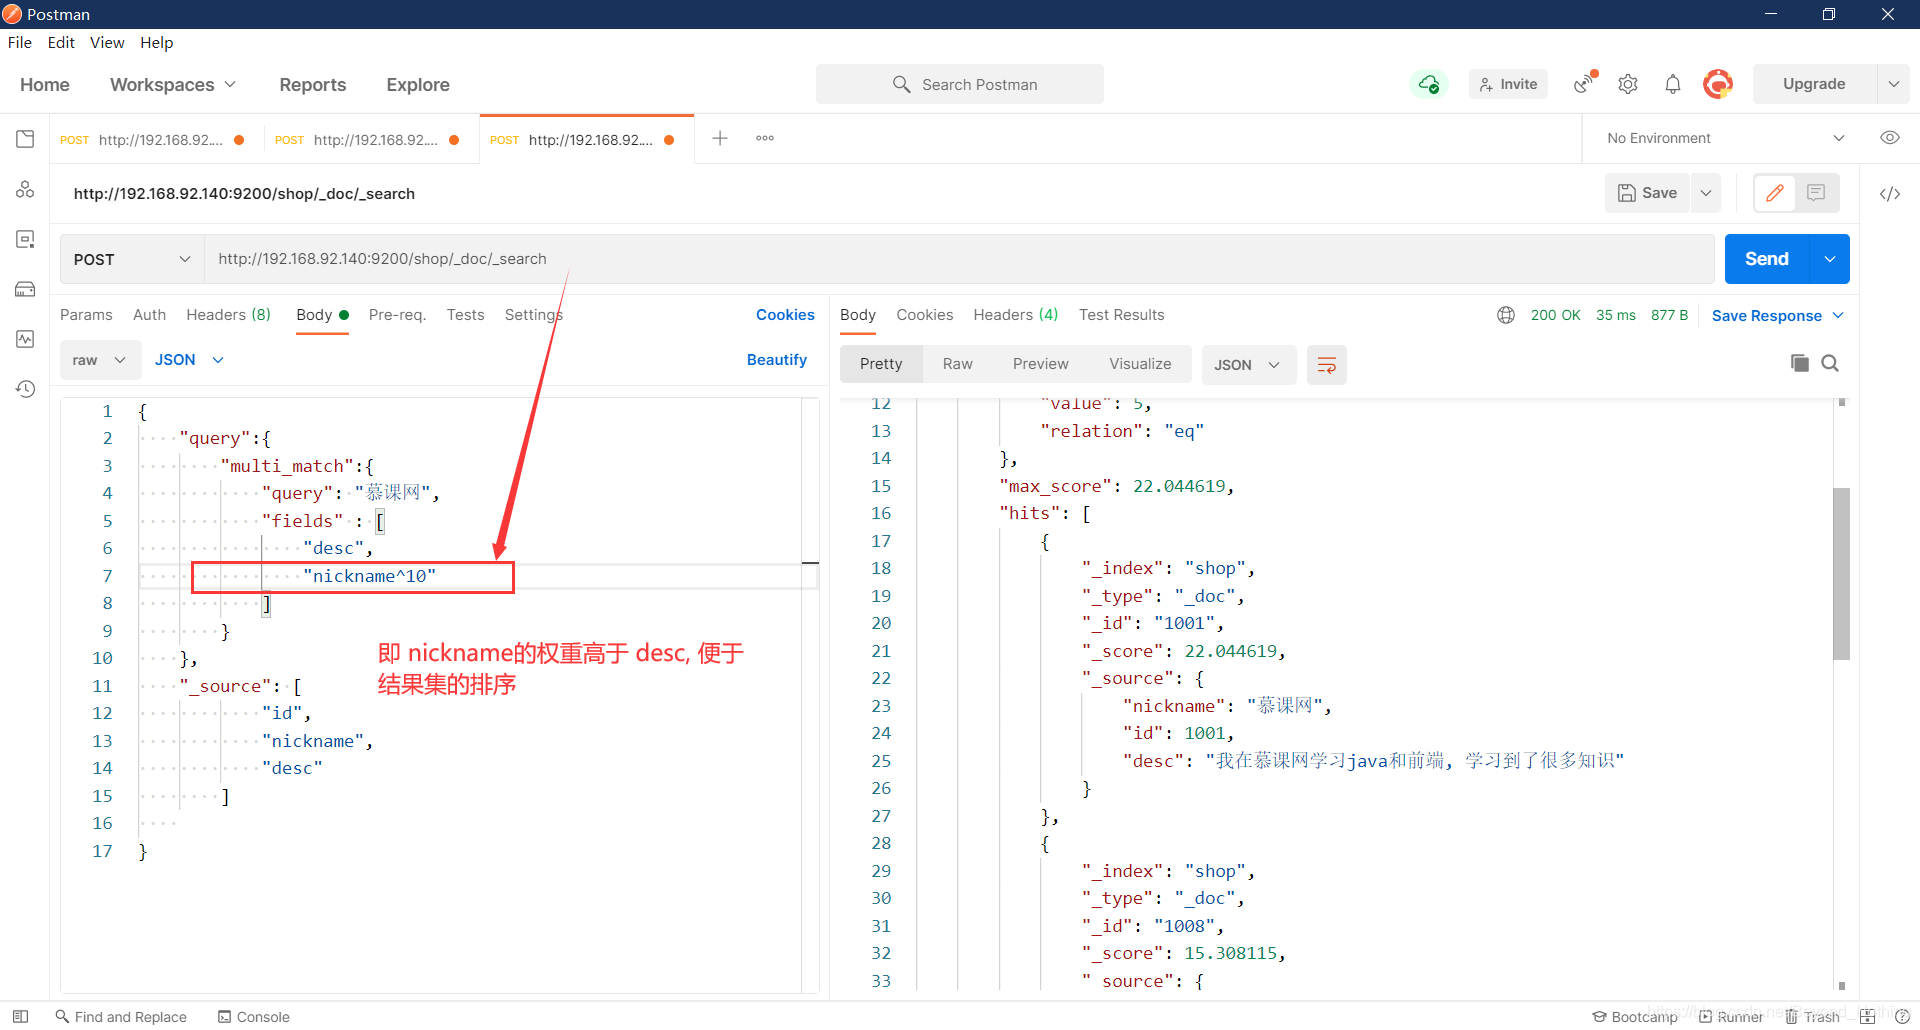This screenshot has width=1920, height=1030.
Task: Open the tab options three-dot menu
Action: pos(765,138)
